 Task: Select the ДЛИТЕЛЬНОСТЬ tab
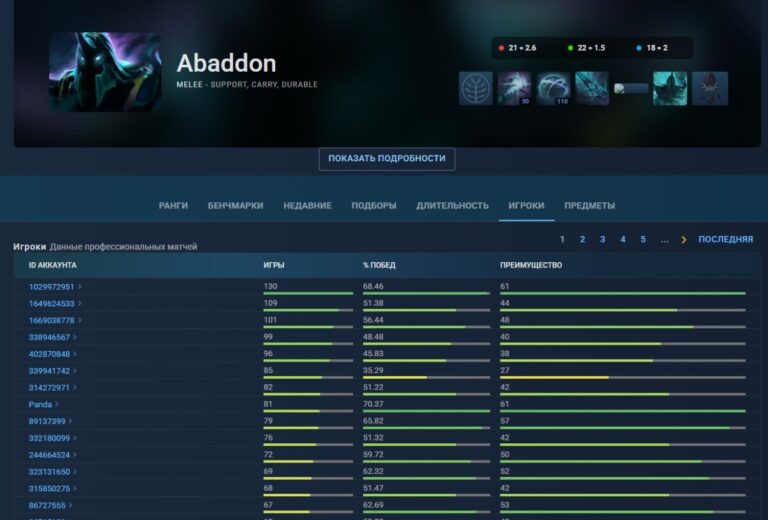[x=453, y=206]
